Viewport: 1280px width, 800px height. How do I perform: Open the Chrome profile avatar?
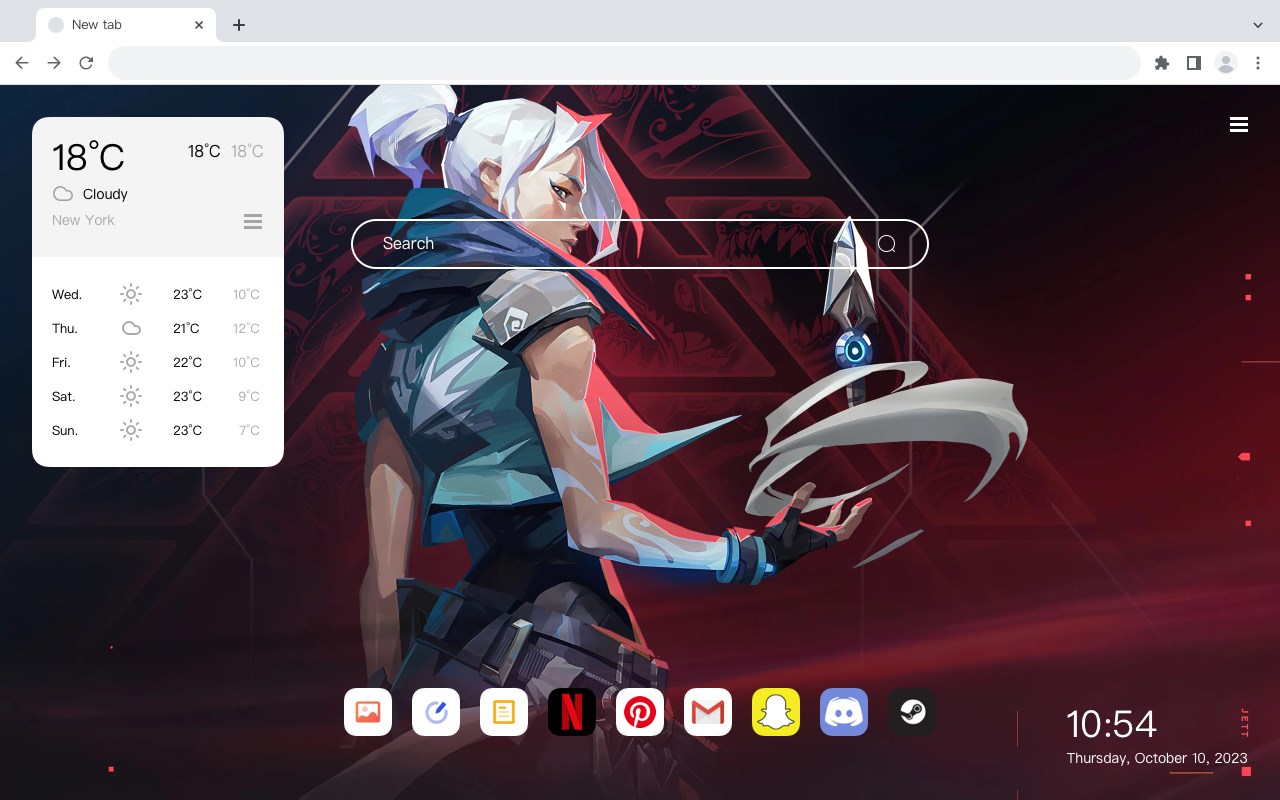pos(1226,63)
